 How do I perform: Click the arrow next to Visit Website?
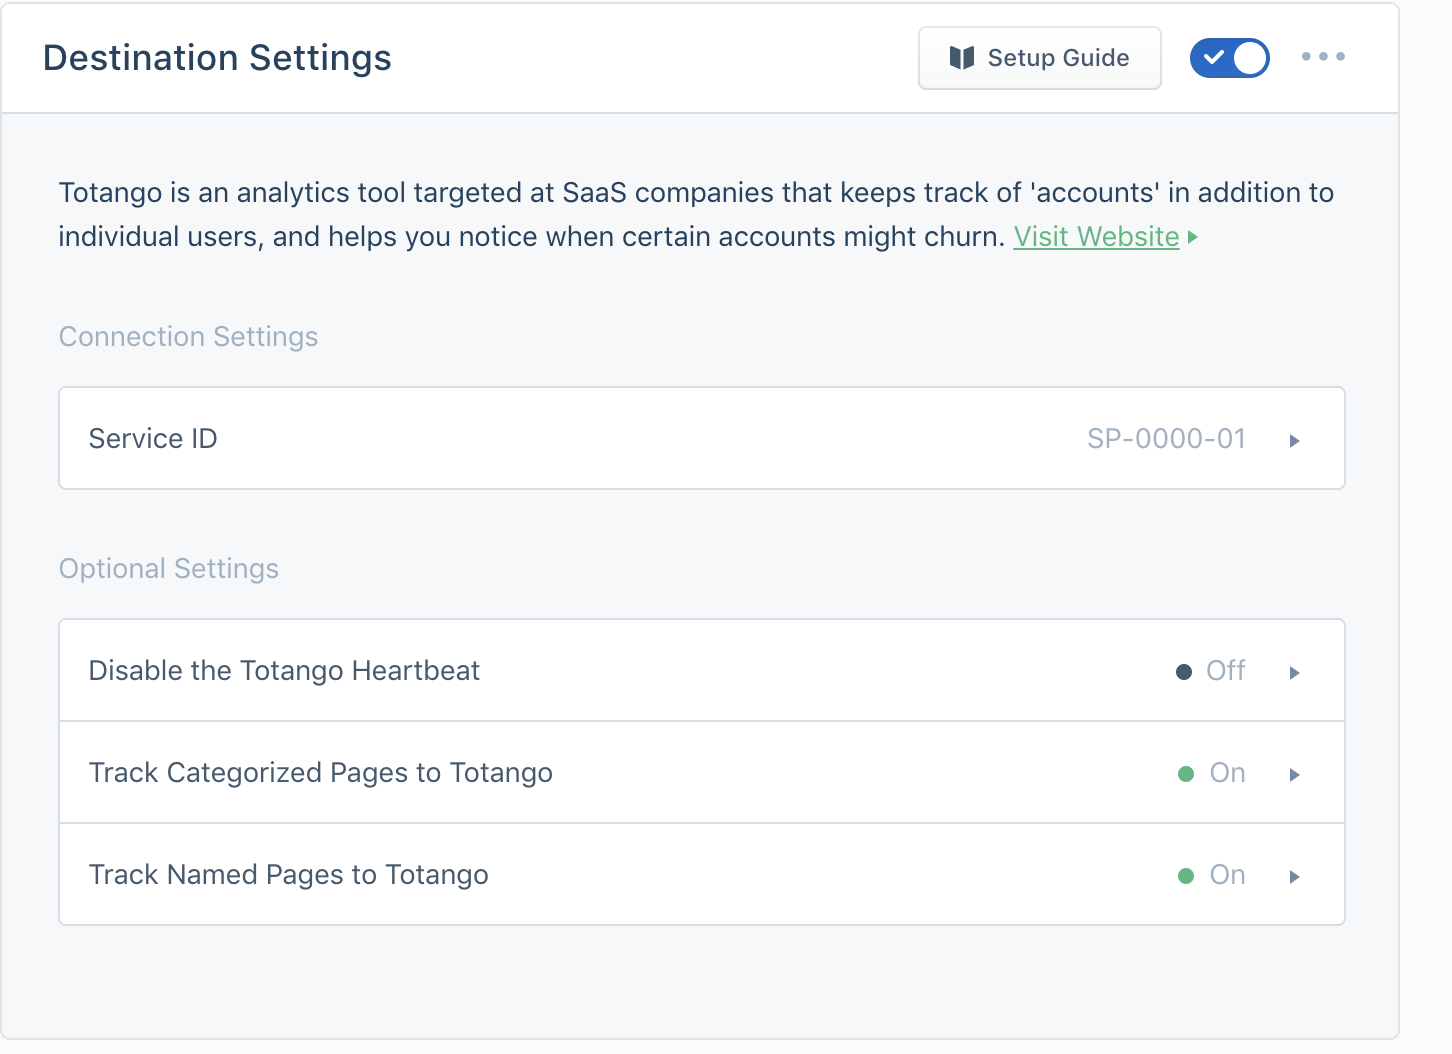[x=1192, y=238]
